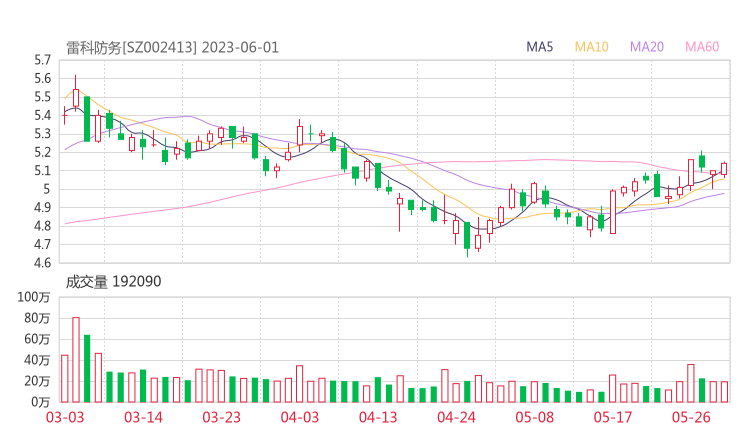Click the 4.9 price axis label
Image resolution: width=740 pixels, height=440 pixels.
(42, 207)
